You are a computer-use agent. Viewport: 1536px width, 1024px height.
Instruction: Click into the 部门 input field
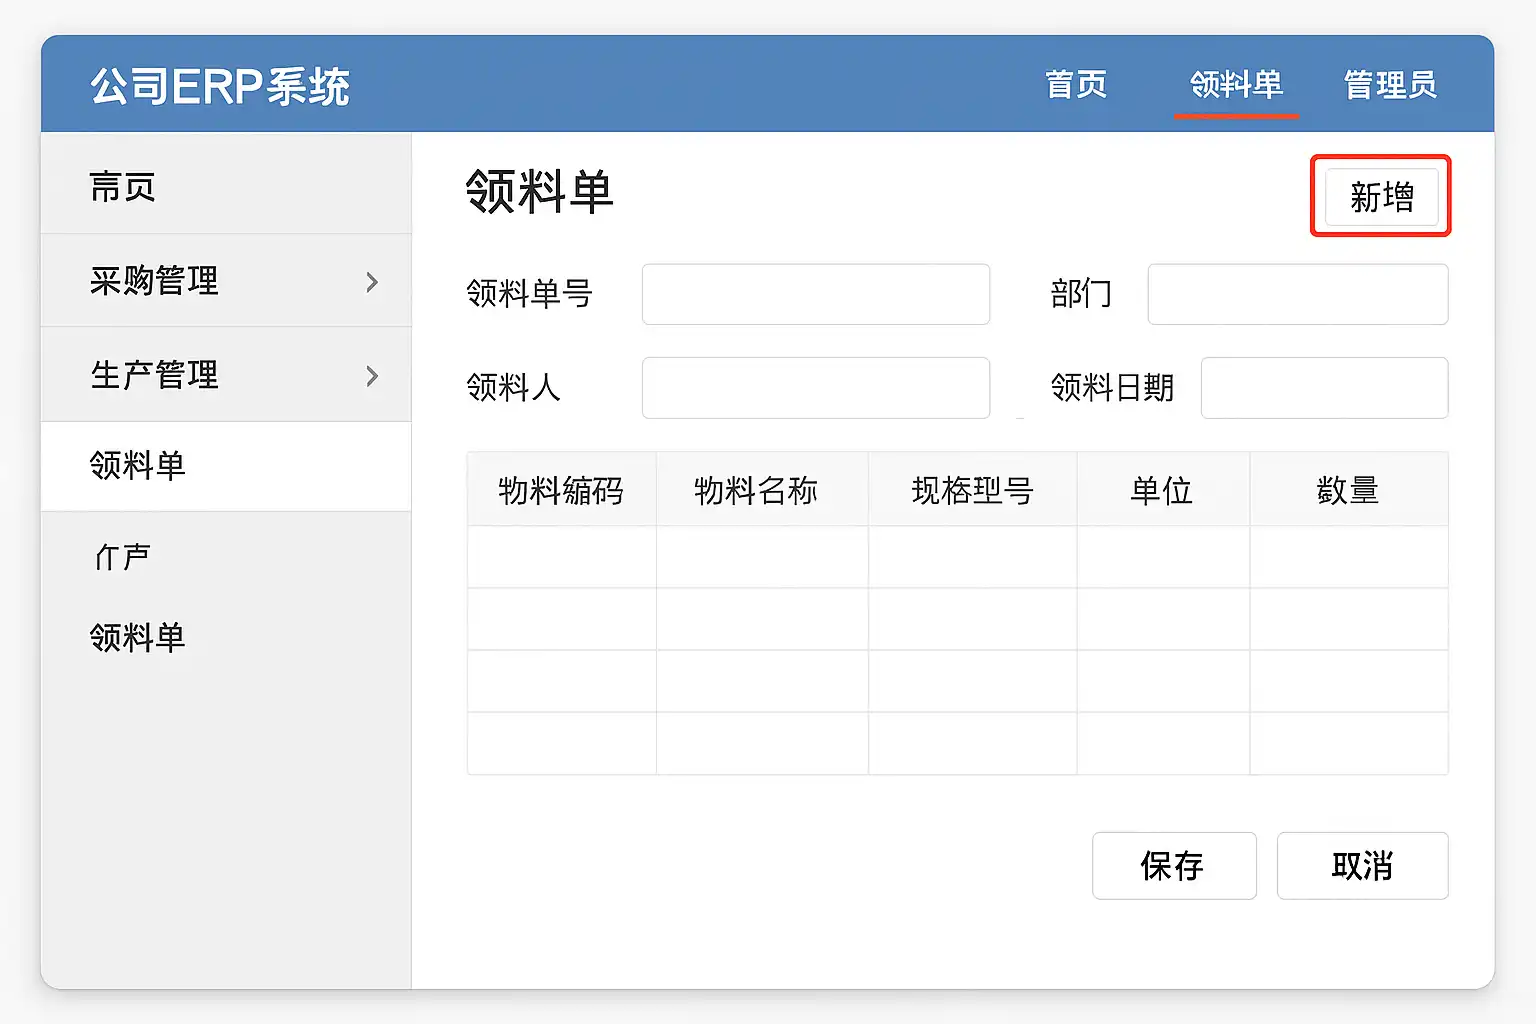(1297, 294)
